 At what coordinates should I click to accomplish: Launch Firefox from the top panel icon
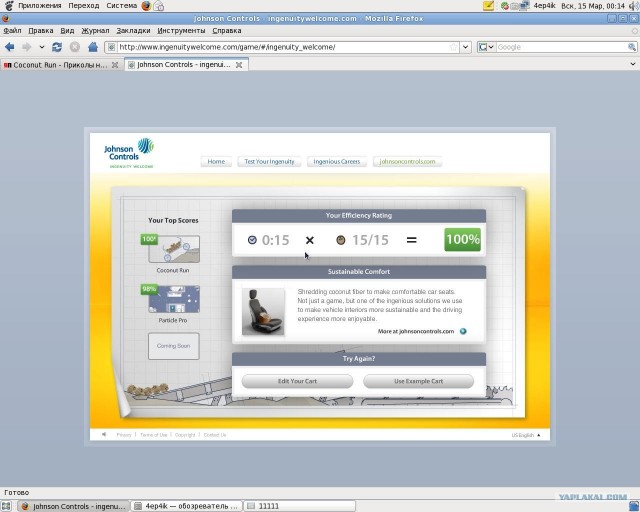[146, 6]
